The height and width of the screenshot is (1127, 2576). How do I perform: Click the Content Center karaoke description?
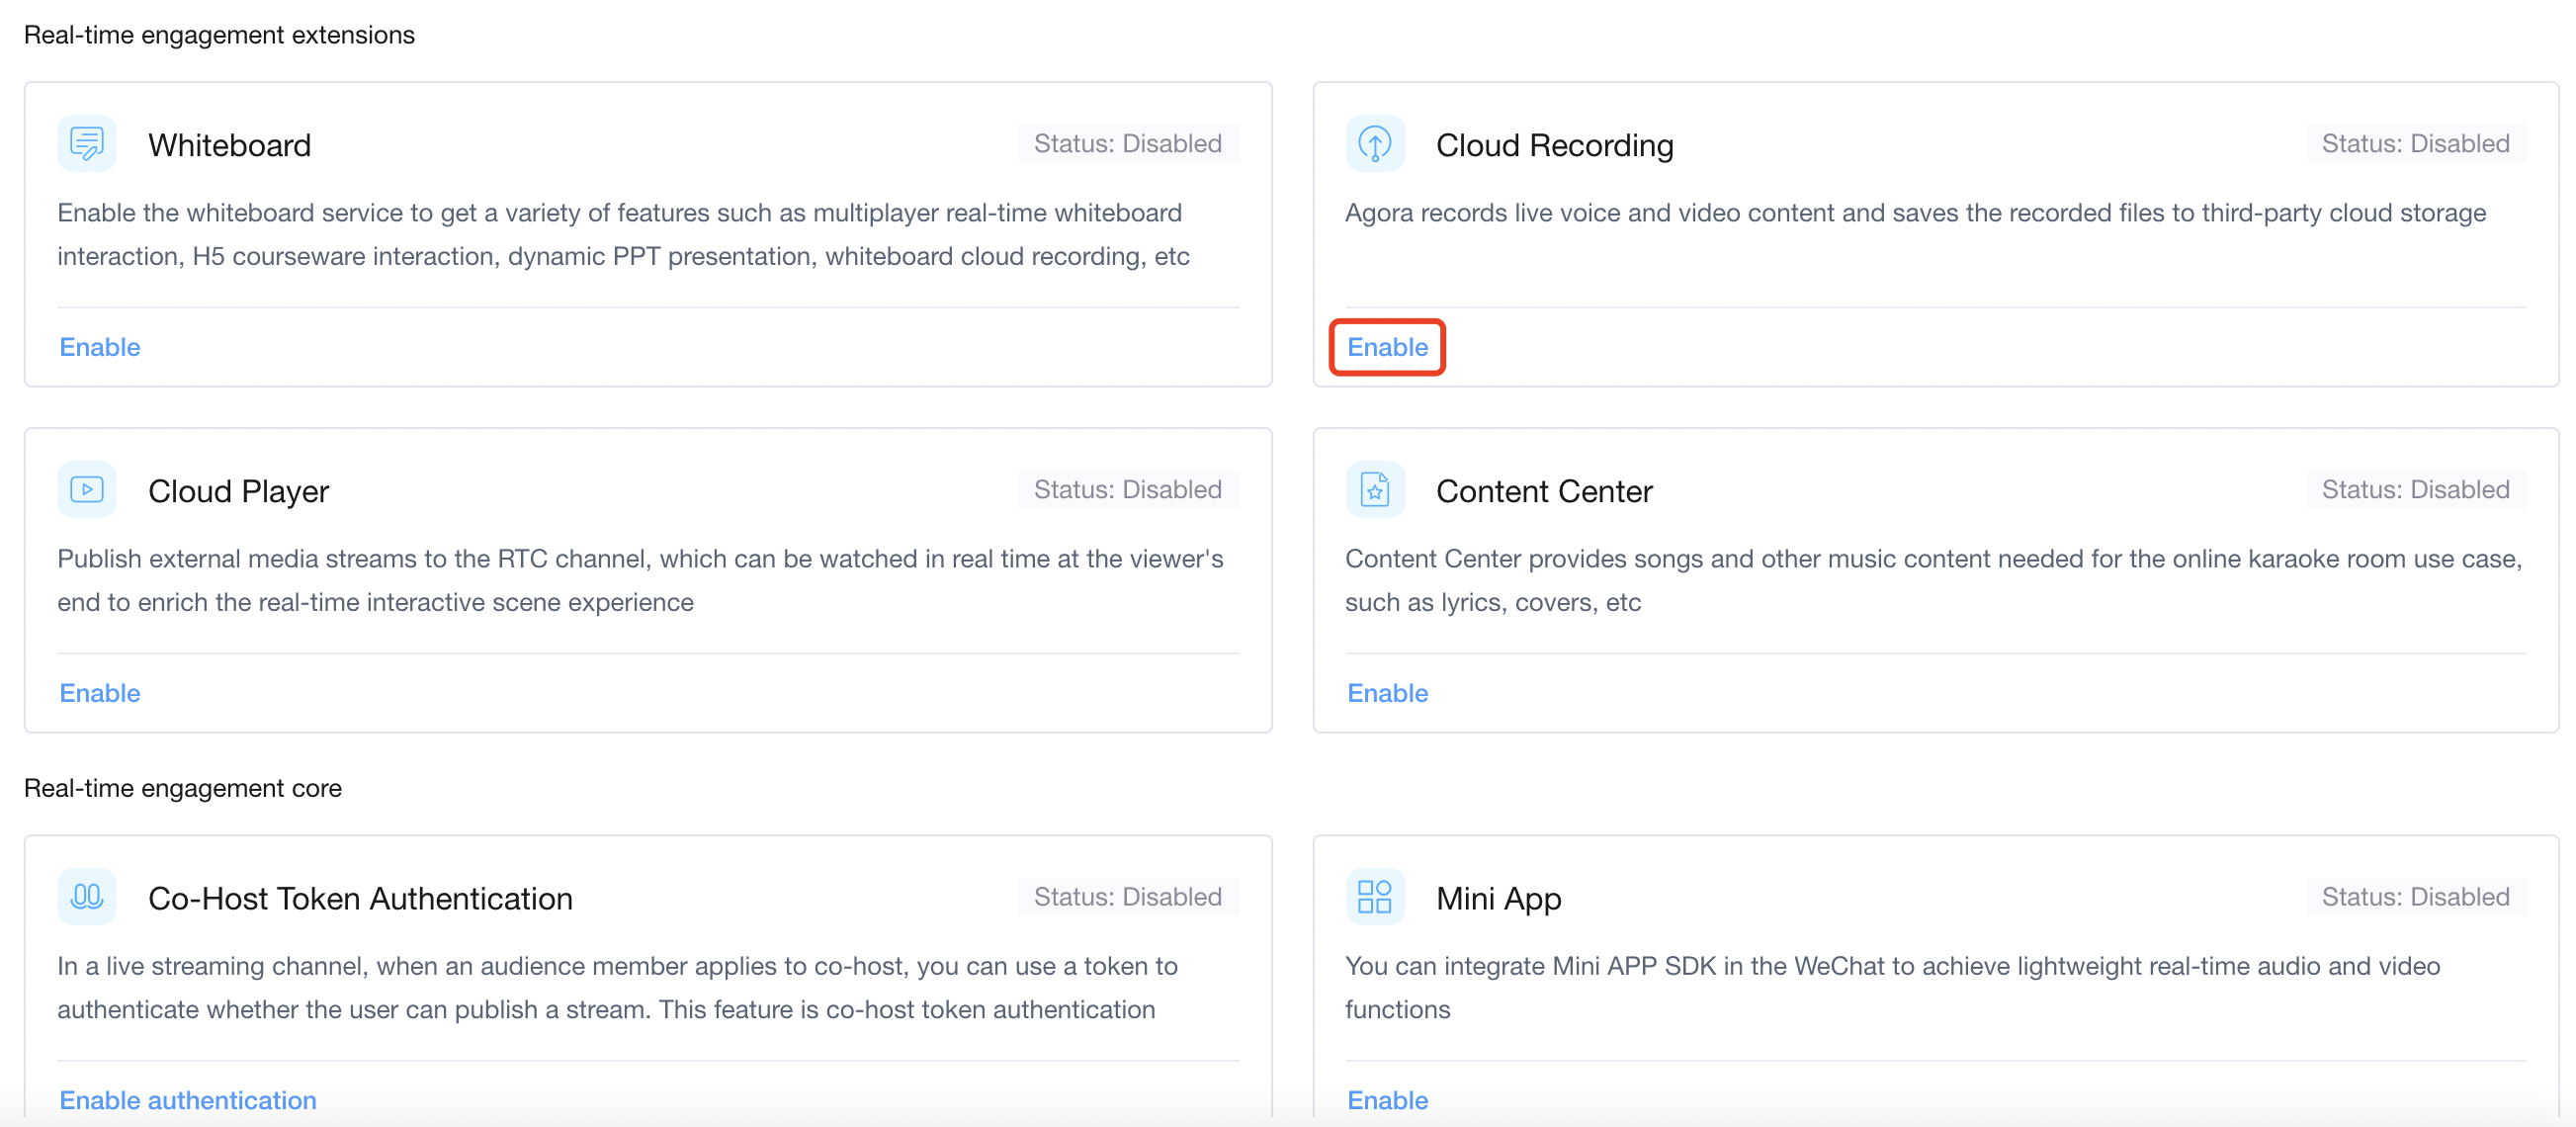click(1933, 581)
